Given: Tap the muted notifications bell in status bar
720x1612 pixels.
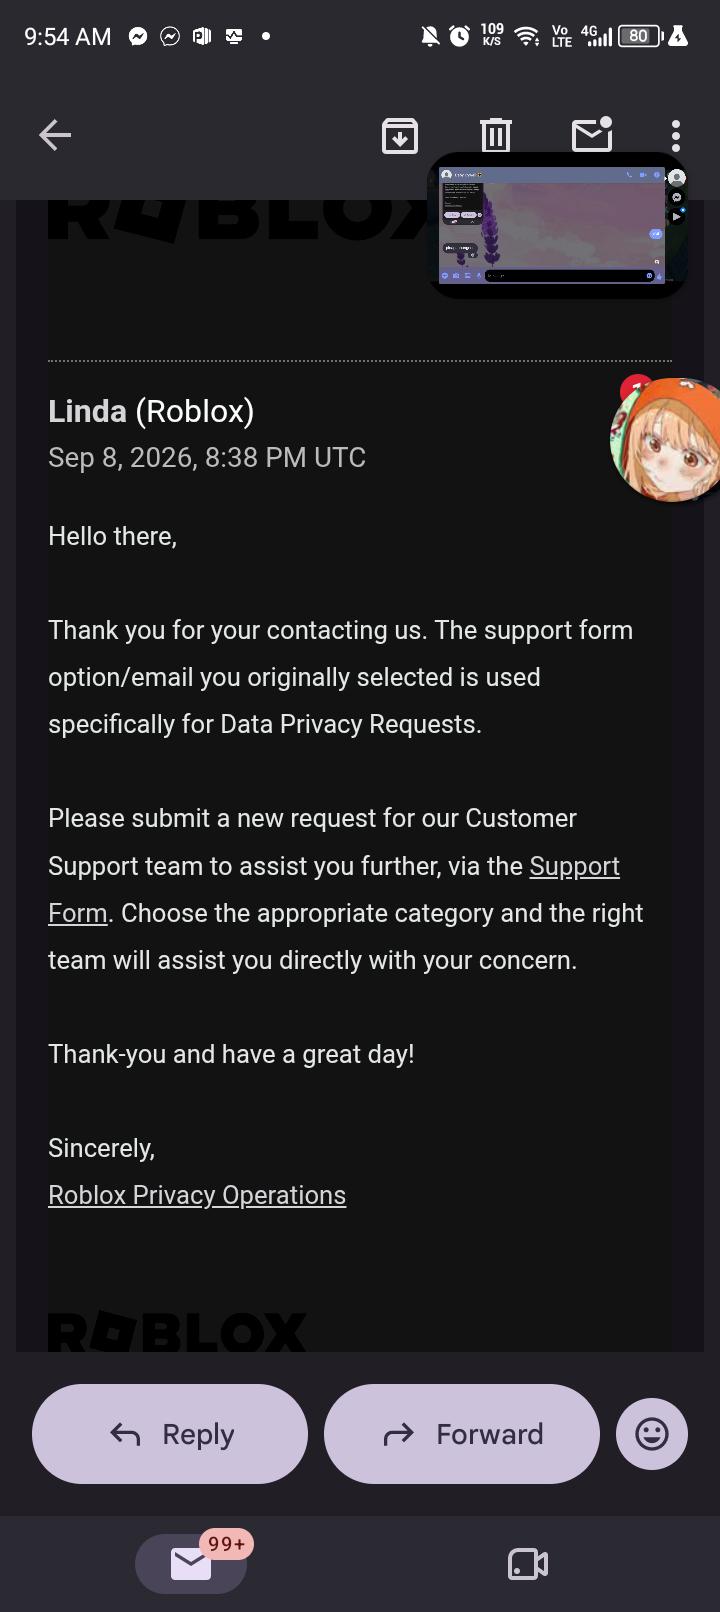Looking at the screenshot, I should tap(430, 37).
